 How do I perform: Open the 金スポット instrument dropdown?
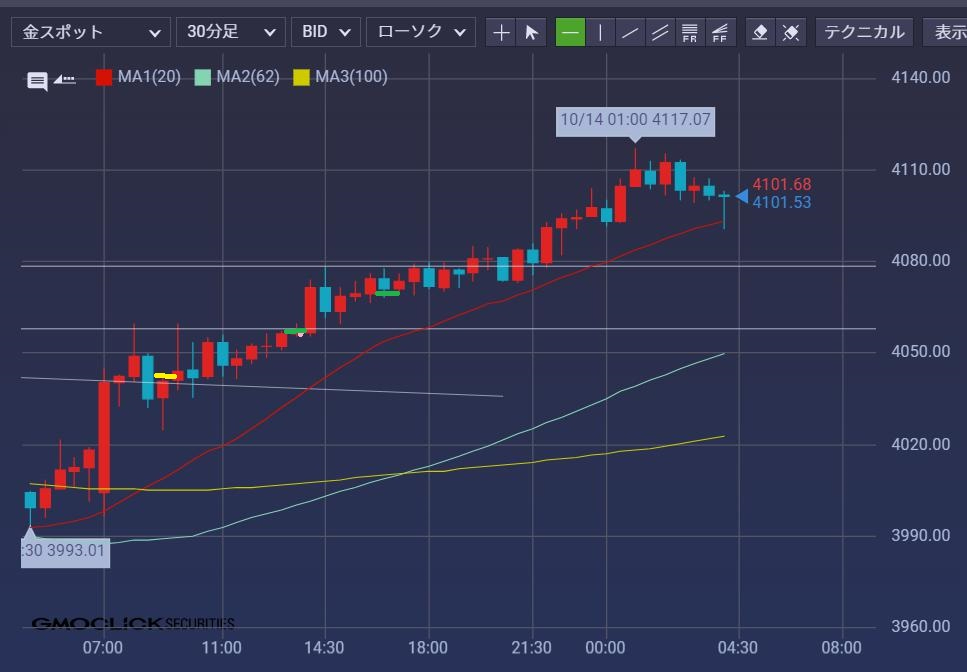tap(90, 32)
